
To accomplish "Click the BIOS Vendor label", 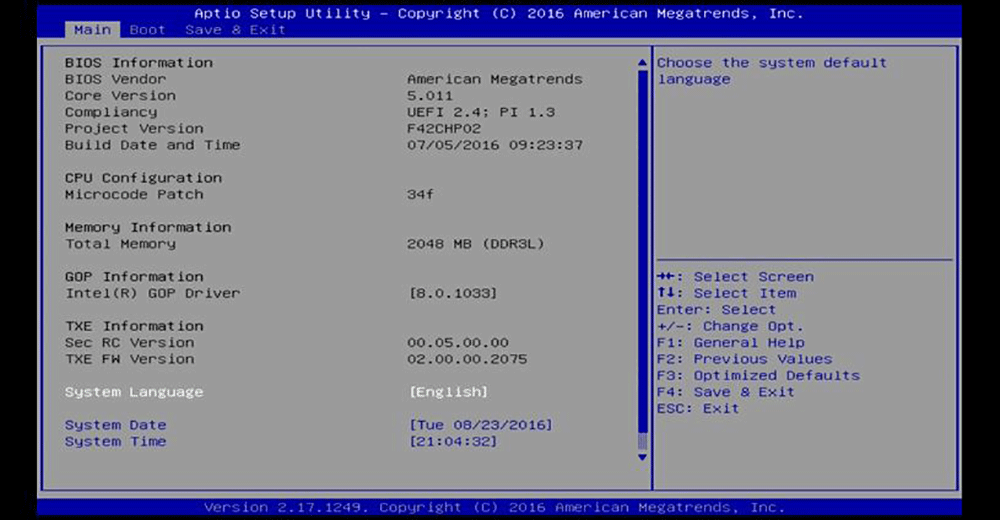I will click(x=115, y=79).
